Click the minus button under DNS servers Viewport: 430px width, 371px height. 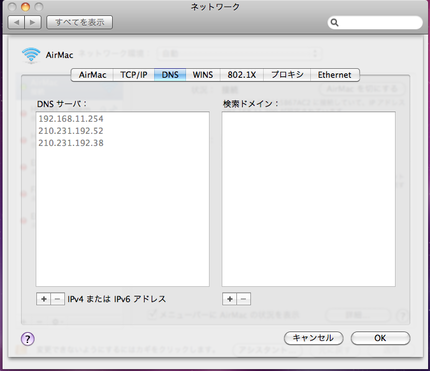[57, 299]
